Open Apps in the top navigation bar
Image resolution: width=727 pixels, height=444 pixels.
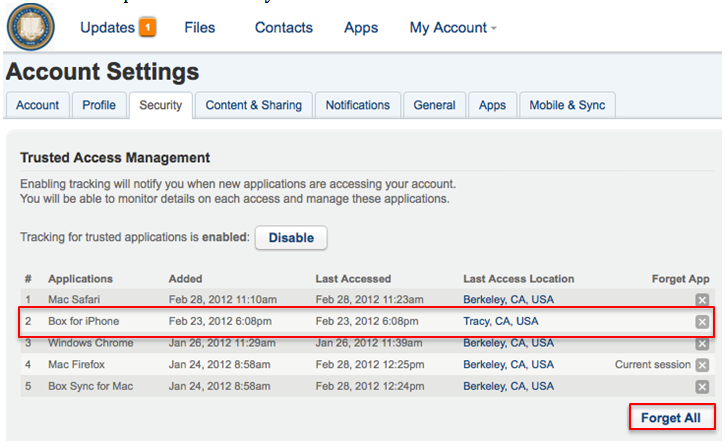tap(361, 28)
